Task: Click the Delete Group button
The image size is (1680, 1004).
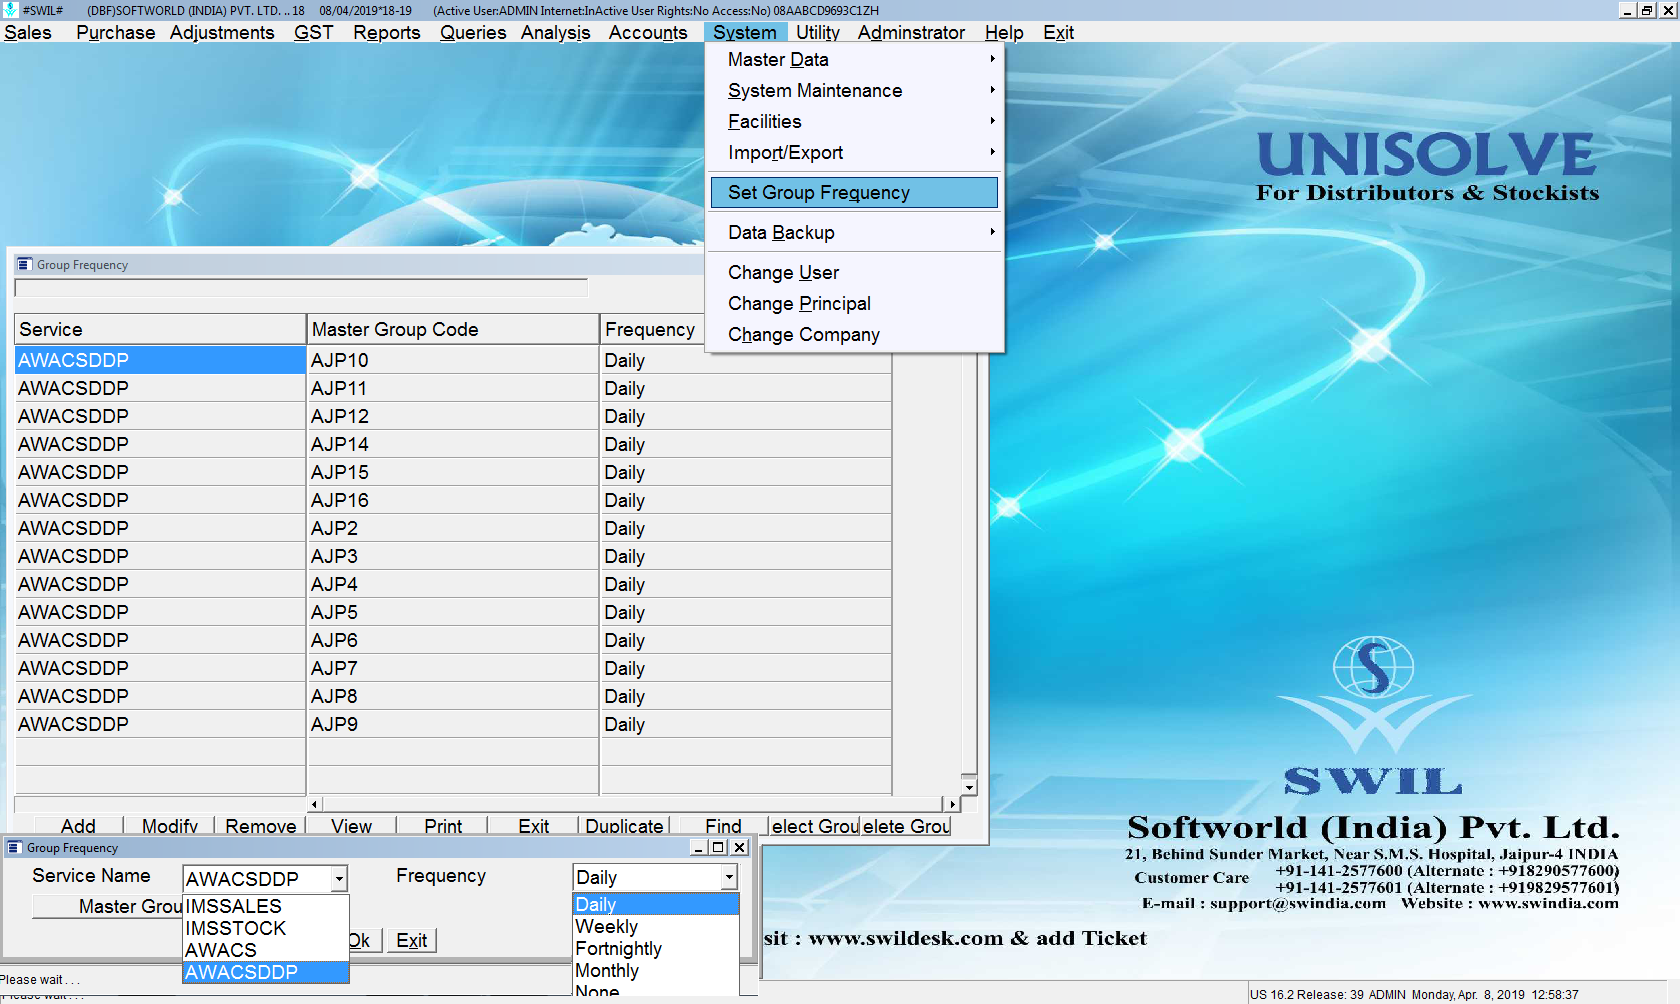Action: 906,826
